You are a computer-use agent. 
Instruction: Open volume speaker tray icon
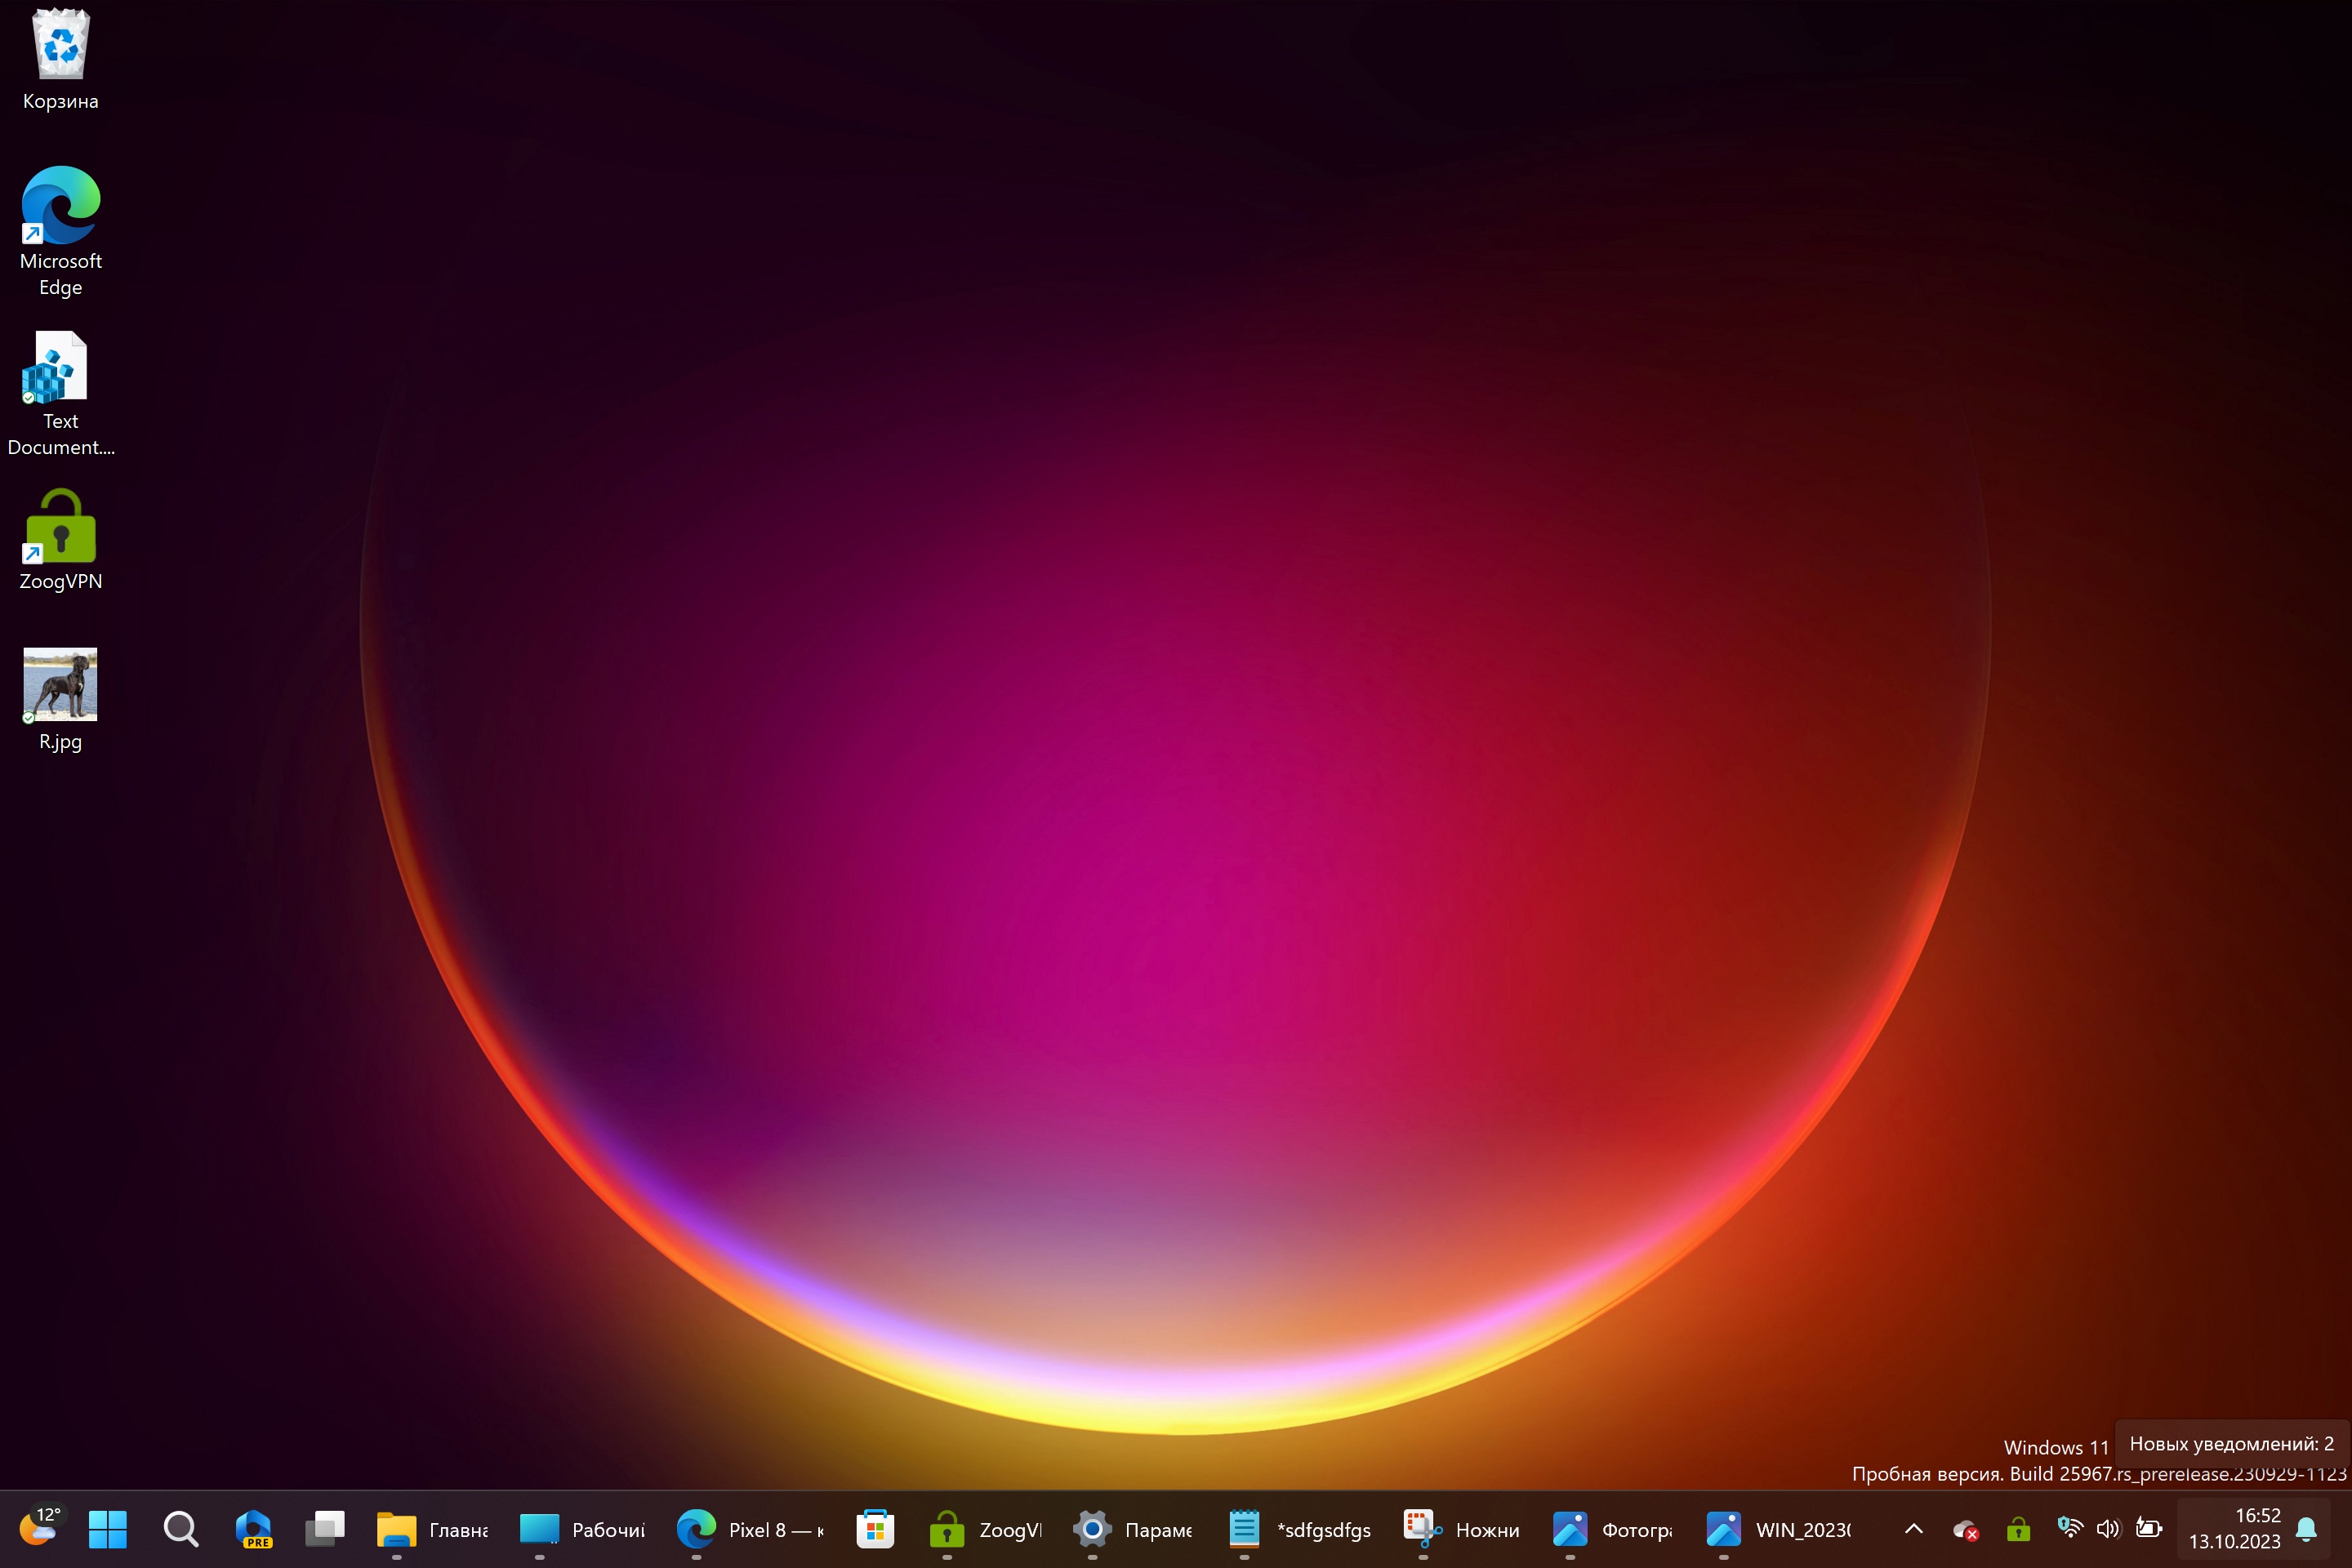tap(2108, 1528)
